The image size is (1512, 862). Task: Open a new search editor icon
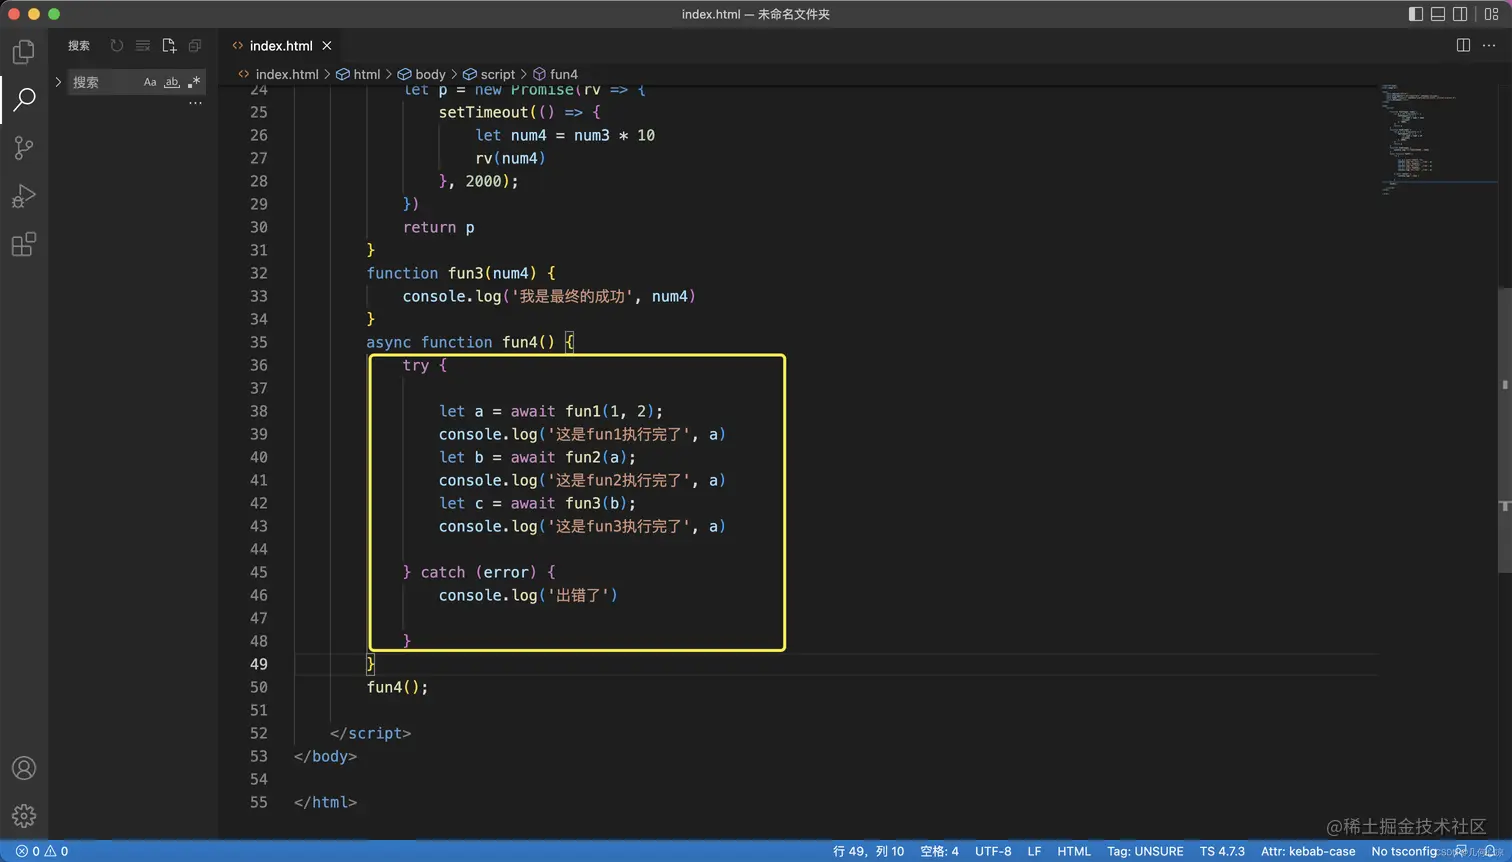tap(169, 45)
